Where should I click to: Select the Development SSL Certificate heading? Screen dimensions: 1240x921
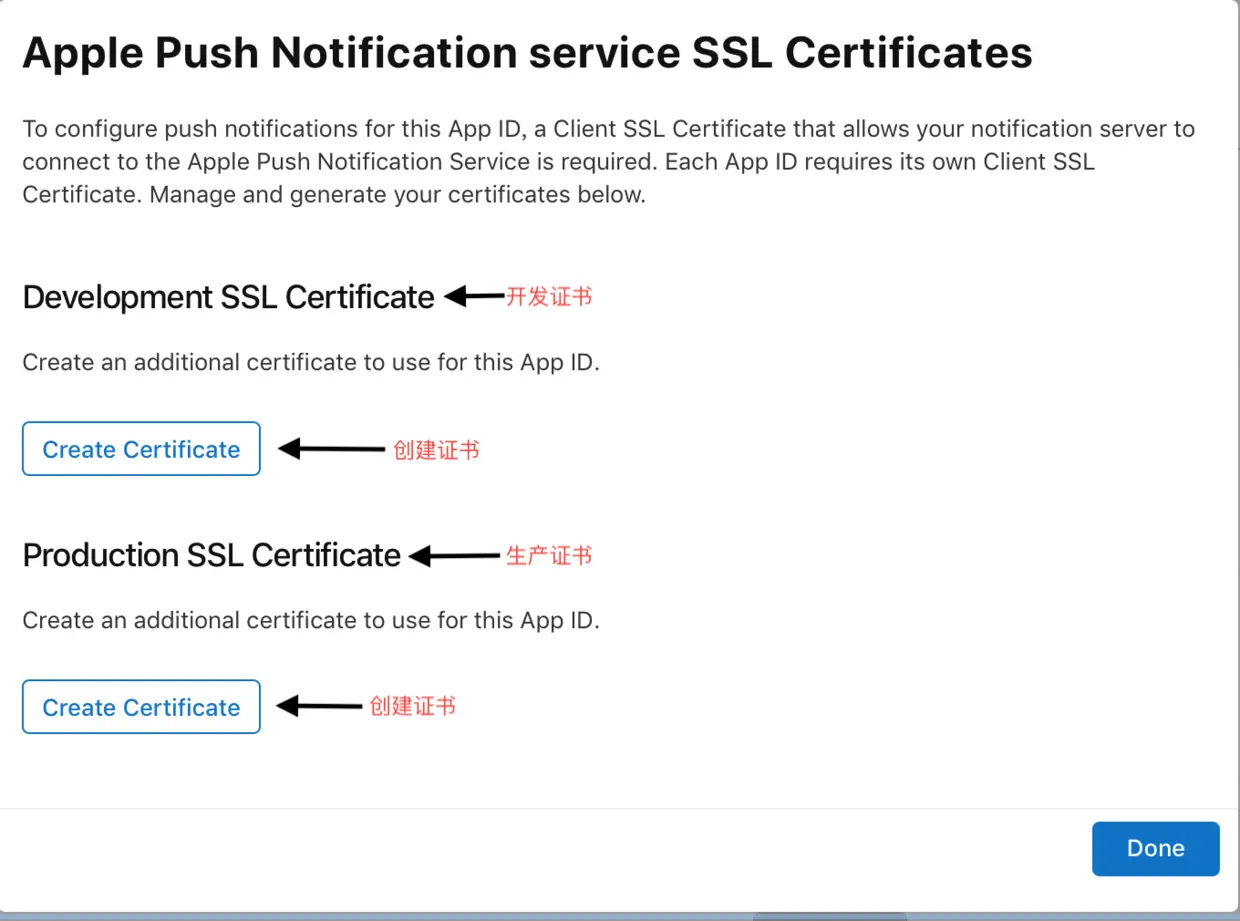[x=228, y=297]
